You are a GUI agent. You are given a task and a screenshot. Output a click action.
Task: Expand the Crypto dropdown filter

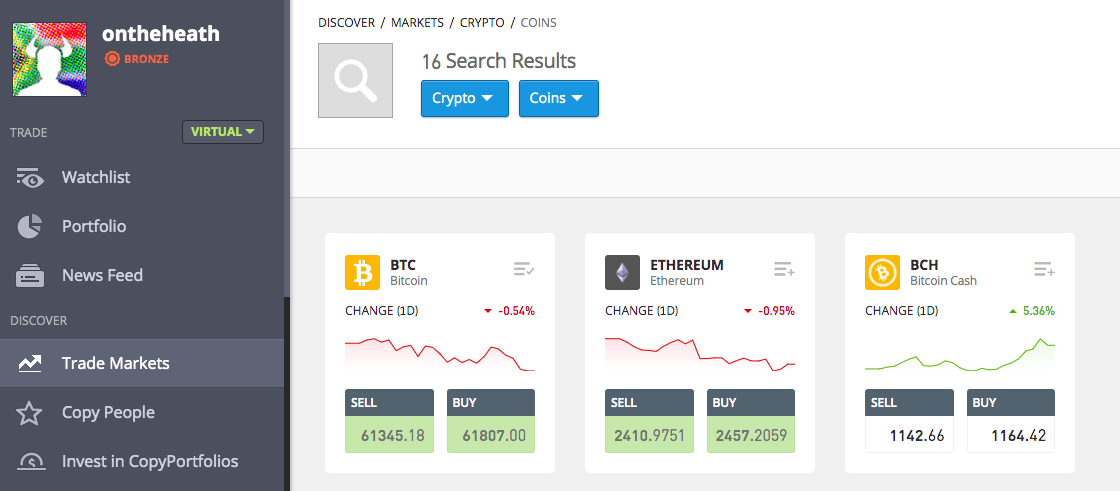pos(464,99)
